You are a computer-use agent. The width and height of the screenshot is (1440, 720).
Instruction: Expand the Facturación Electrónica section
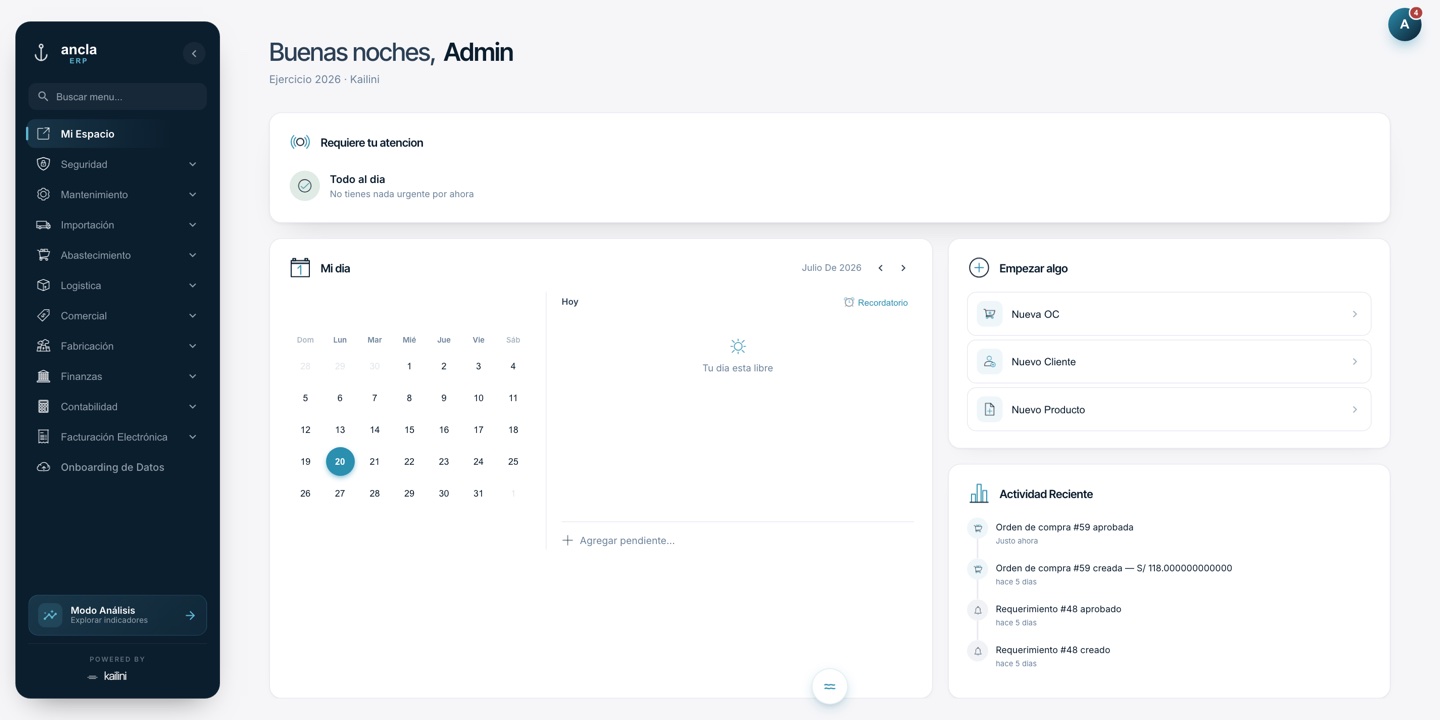click(117, 437)
